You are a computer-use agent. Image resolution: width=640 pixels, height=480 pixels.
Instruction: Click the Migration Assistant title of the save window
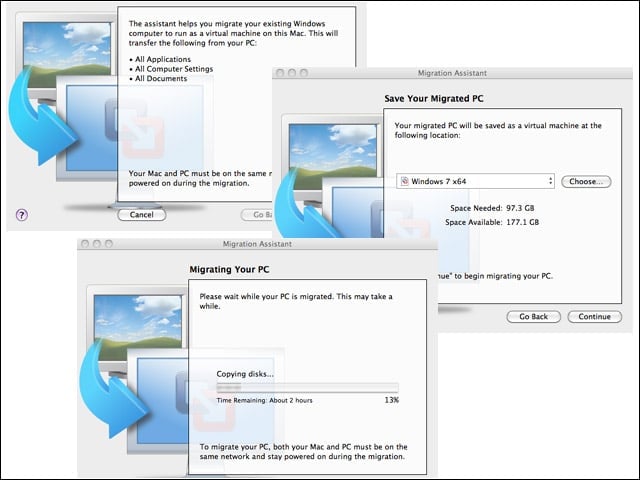[452, 73]
